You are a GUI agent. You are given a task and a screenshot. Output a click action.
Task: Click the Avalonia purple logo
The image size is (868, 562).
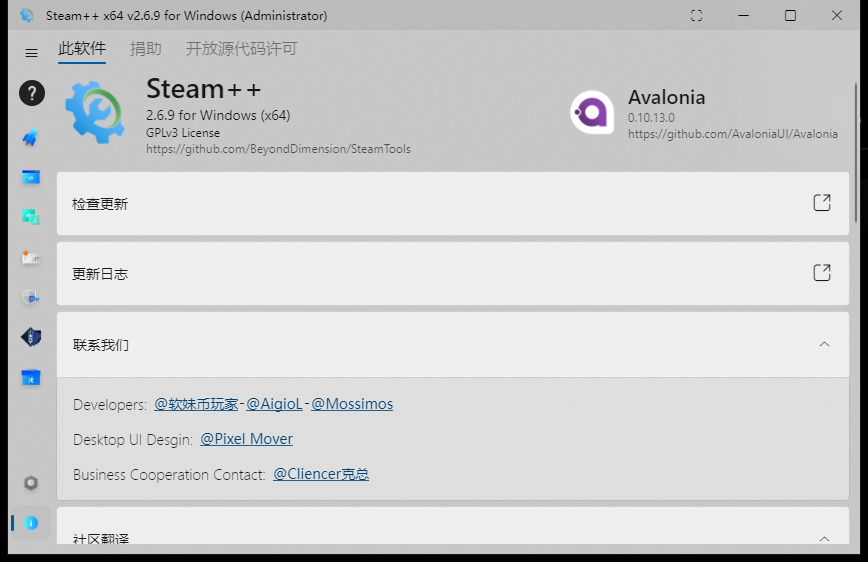tap(592, 112)
